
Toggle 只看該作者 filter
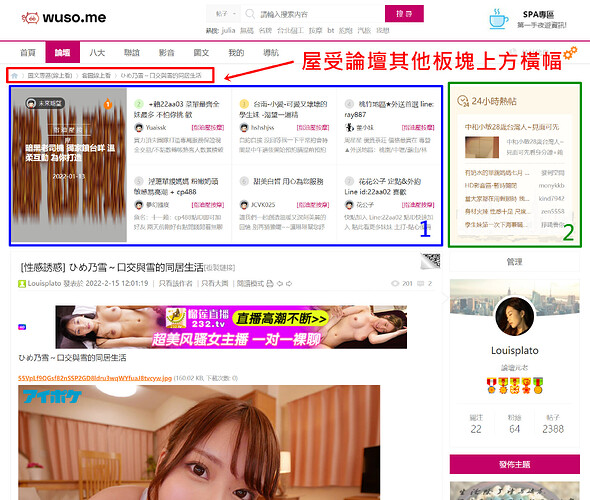175,283
